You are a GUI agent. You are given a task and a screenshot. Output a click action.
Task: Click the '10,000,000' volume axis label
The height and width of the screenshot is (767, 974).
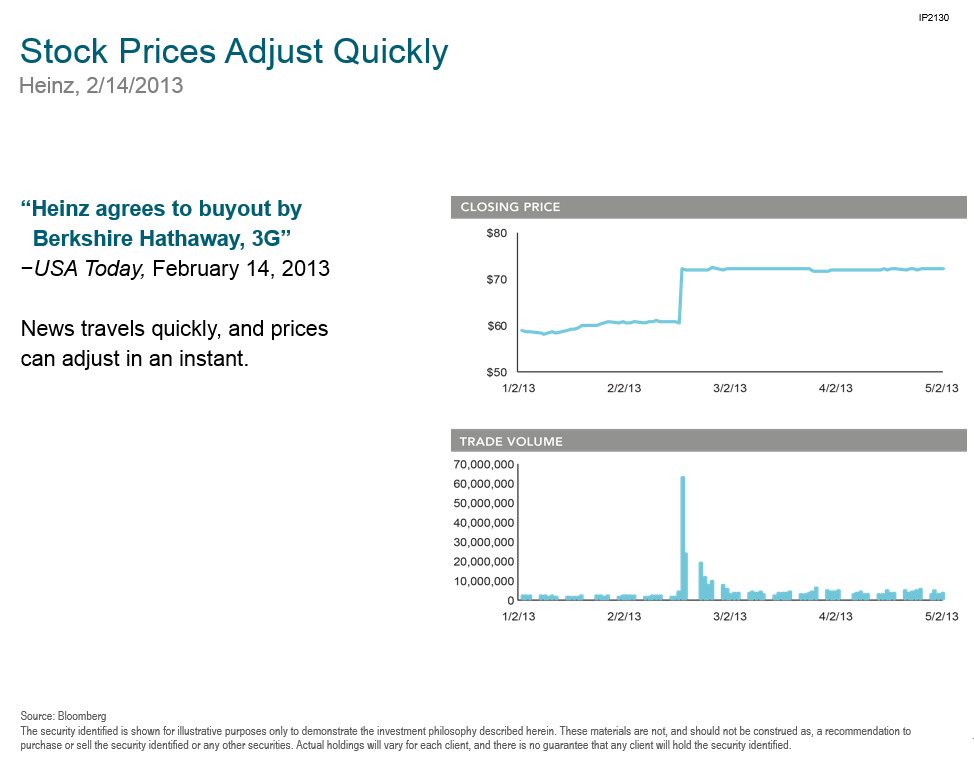484,581
